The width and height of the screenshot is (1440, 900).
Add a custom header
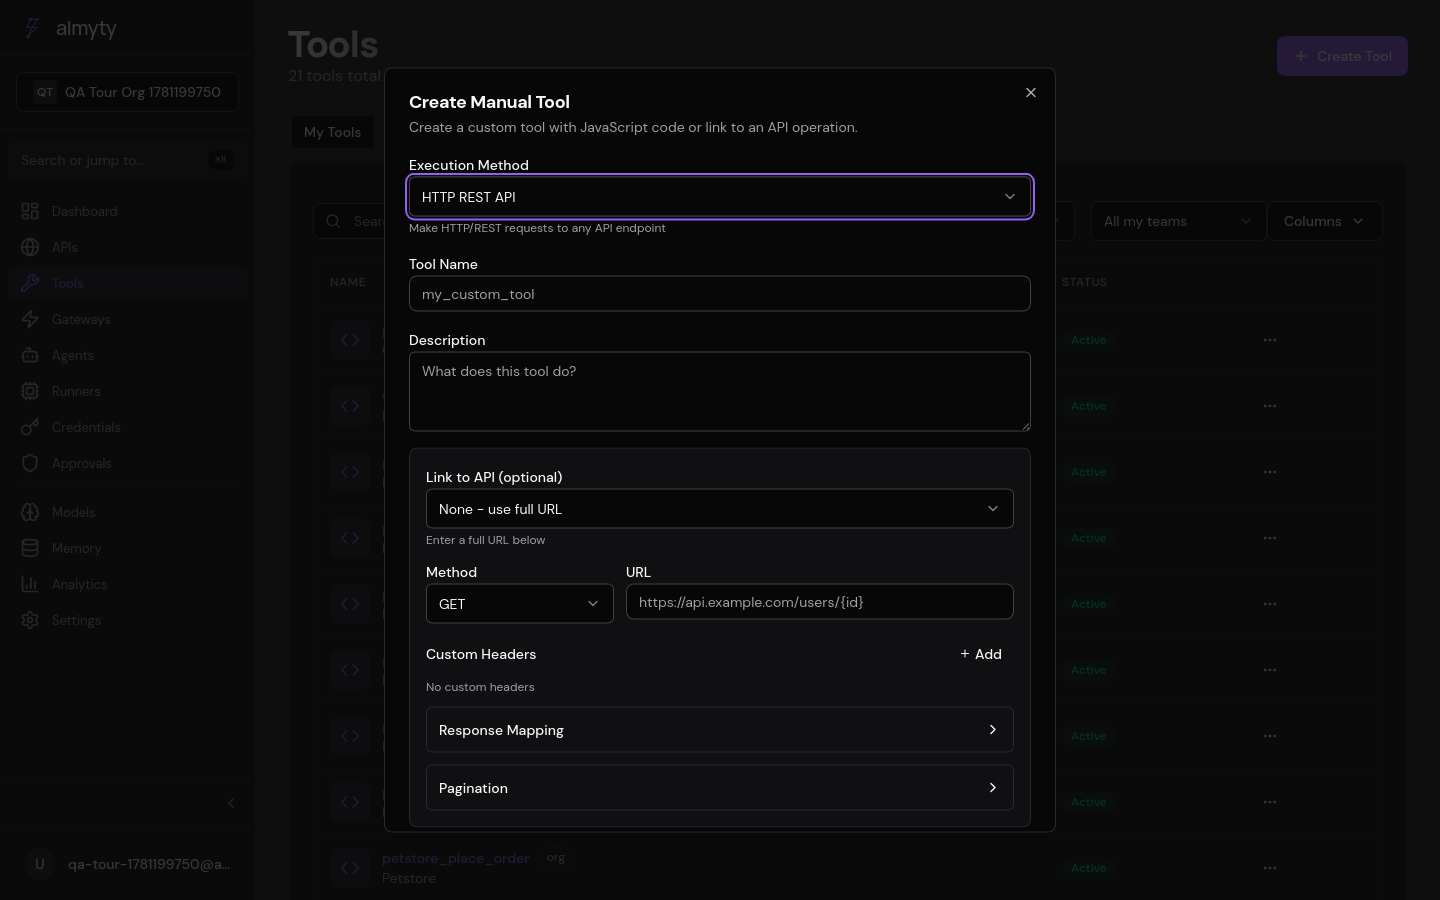pyautogui.click(x=981, y=654)
